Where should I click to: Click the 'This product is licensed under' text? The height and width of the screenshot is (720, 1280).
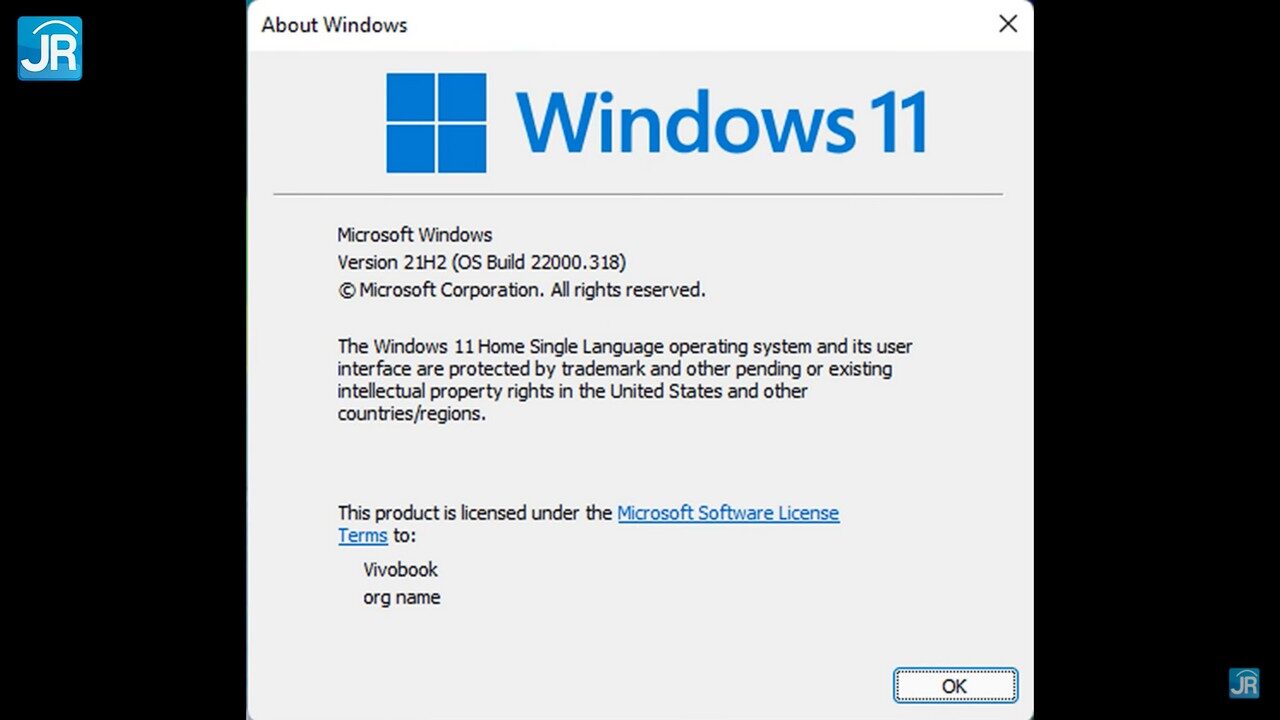[475, 513]
